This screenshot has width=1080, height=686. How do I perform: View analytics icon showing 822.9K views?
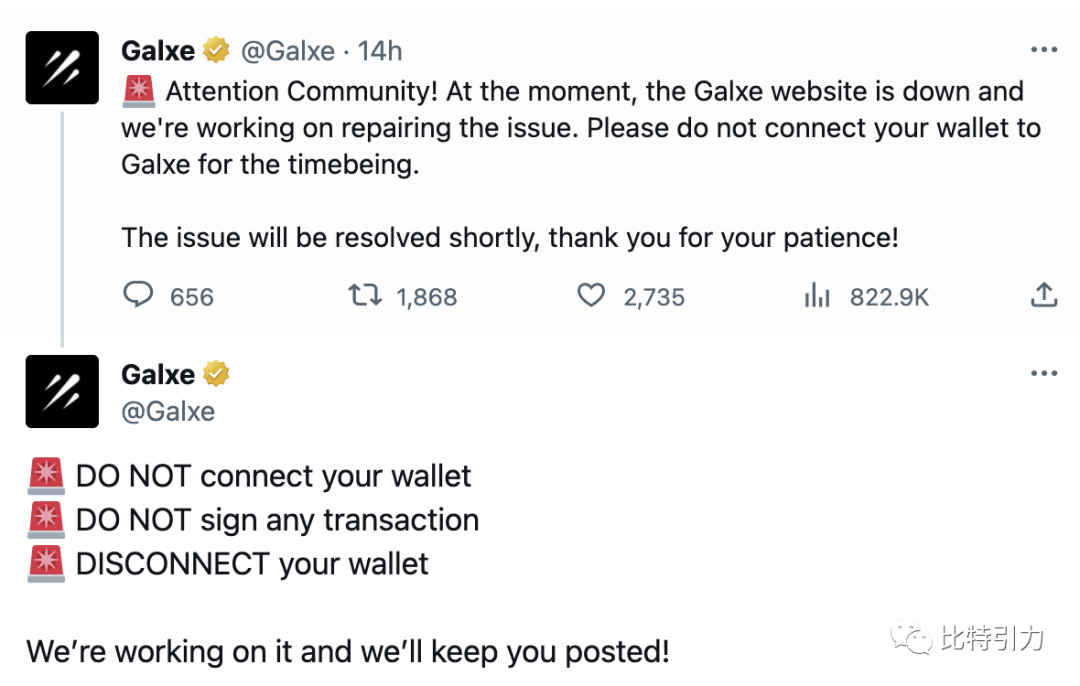click(817, 295)
